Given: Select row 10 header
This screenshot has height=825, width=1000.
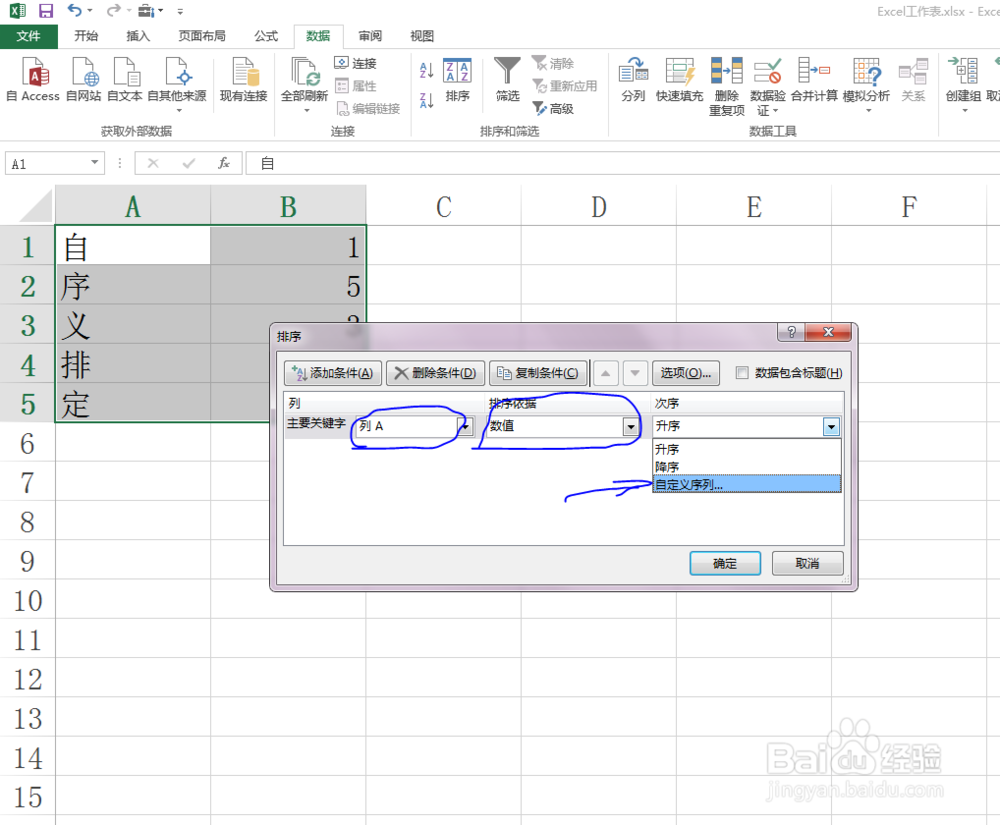Looking at the screenshot, I should click(x=27, y=601).
